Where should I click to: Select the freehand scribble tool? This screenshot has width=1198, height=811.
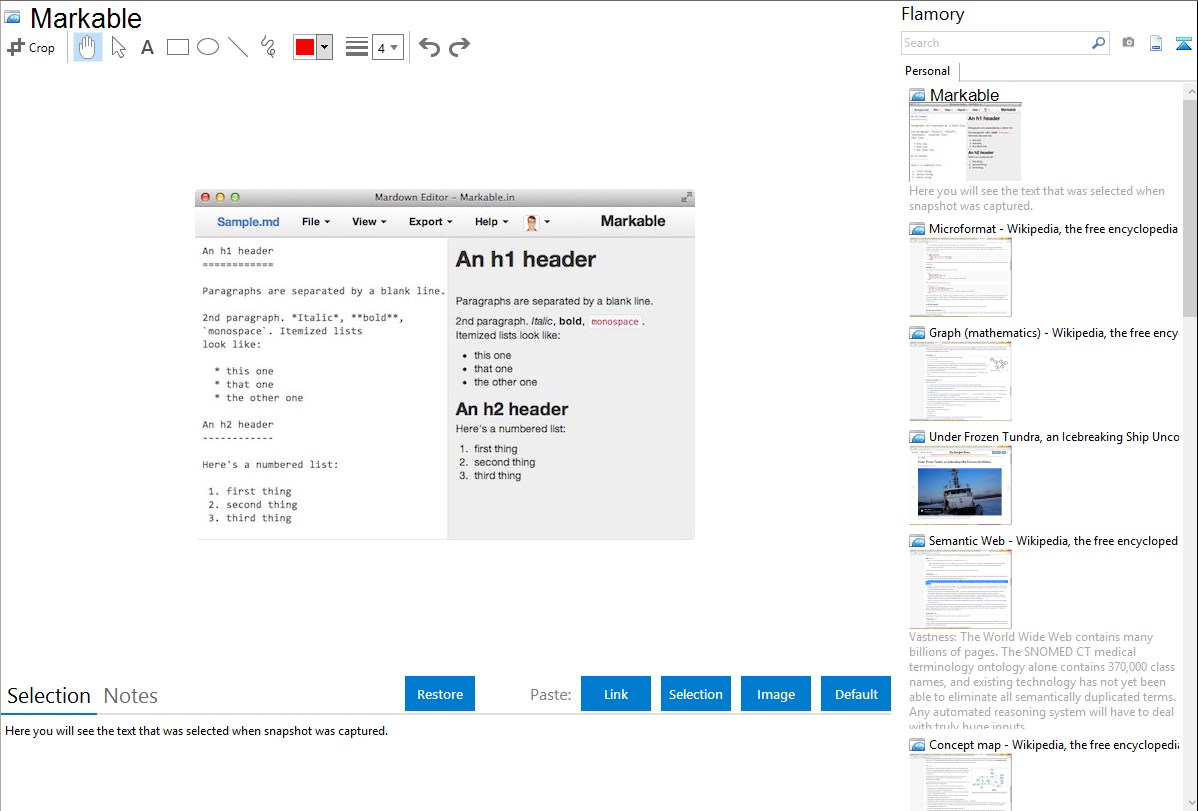coord(268,47)
